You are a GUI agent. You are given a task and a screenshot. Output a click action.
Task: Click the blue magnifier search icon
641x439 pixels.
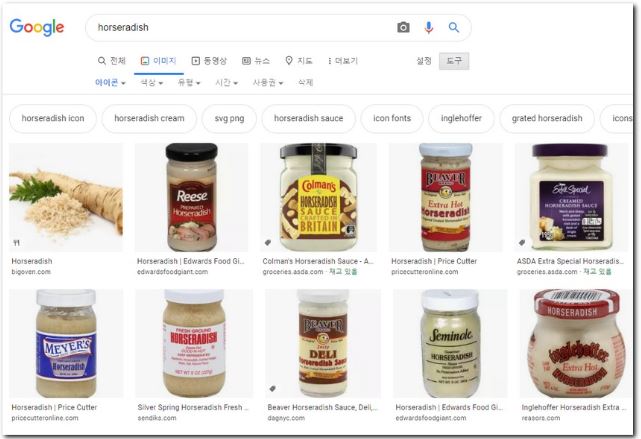454,27
